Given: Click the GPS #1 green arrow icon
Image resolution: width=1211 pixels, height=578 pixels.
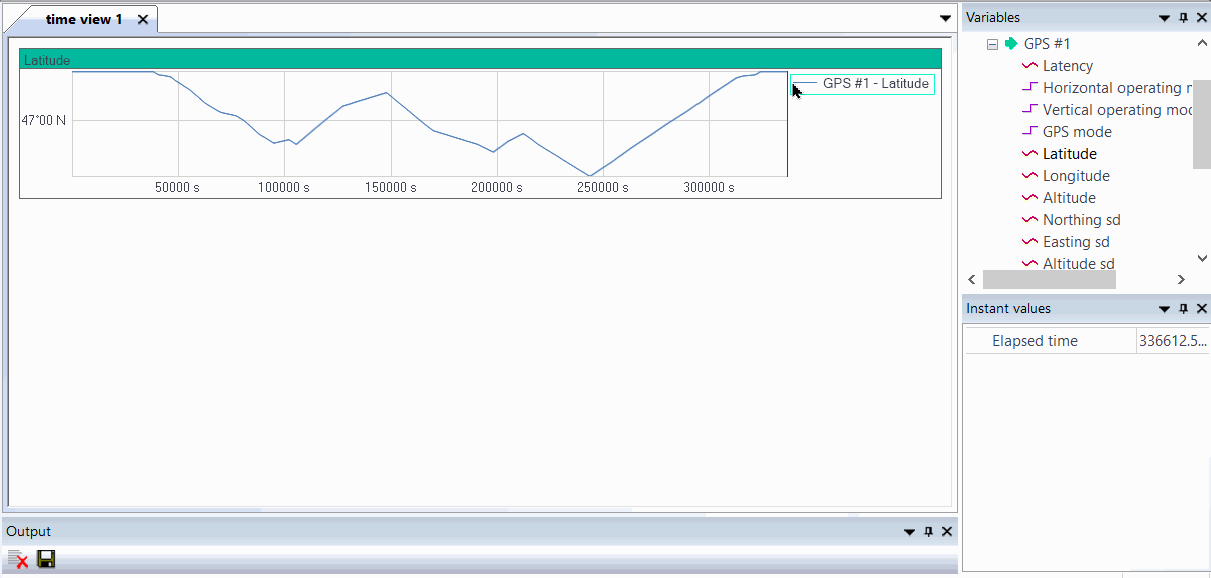Looking at the screenshot, I should (1011, 44).
